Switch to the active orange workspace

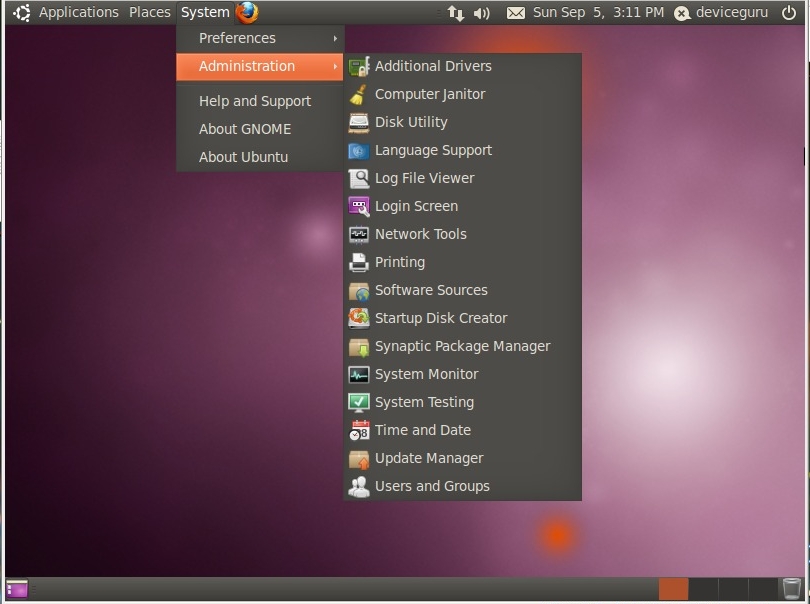pos(673,589)
